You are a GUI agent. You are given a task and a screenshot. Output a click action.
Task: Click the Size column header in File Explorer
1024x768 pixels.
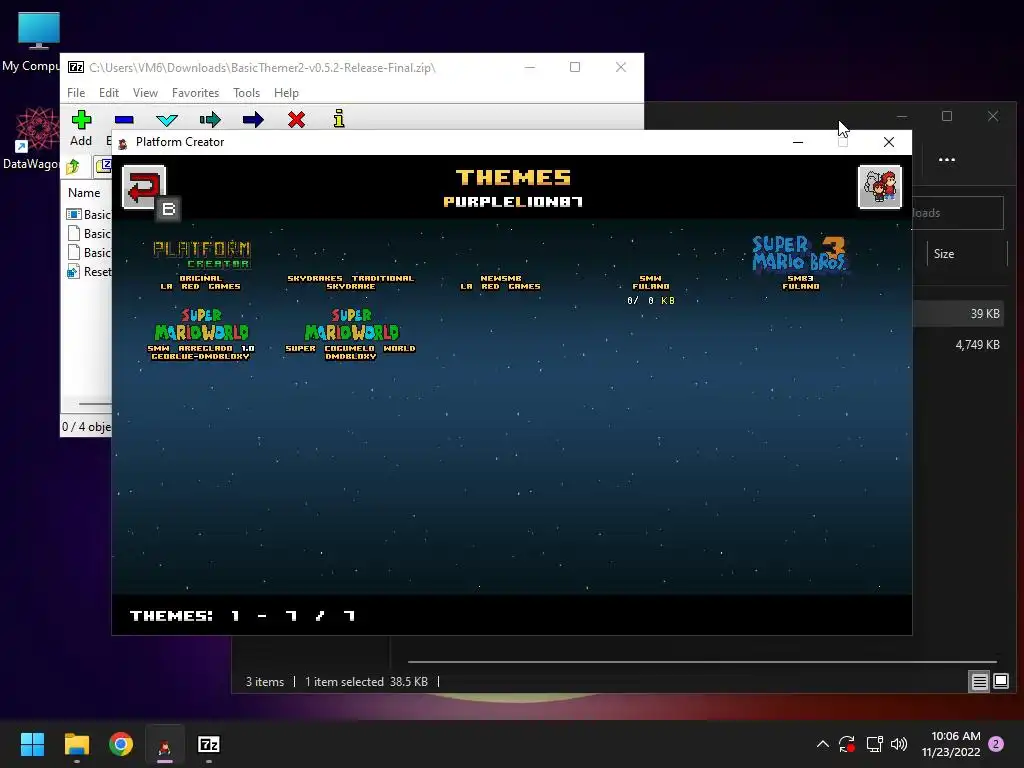tap(944, 254)
